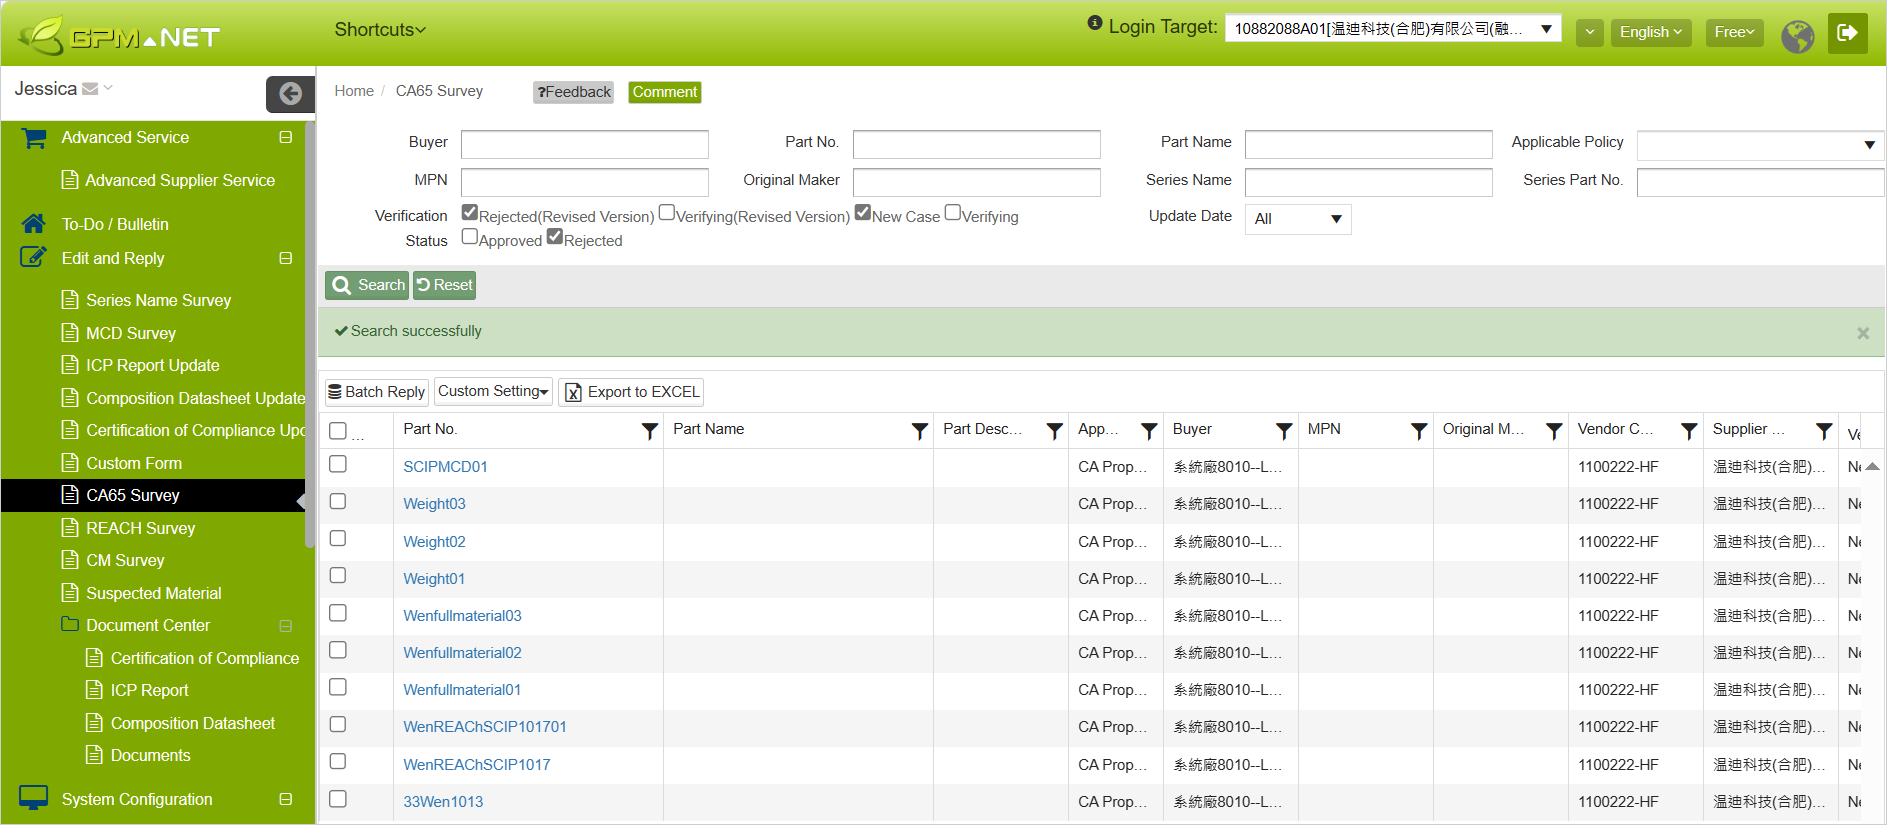Click the Reset button
Viewport: 1887px width, 825px height.
pos(444,285)
